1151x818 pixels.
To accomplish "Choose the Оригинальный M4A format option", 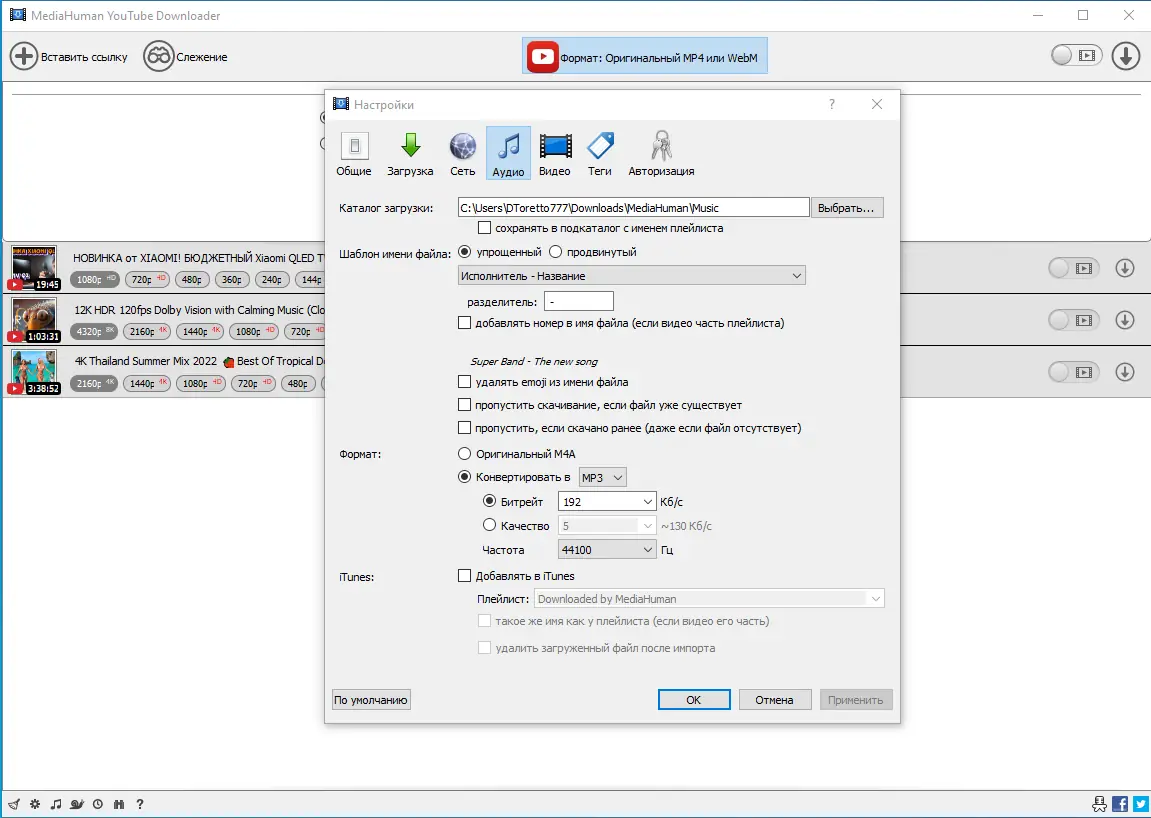I will point(464,454).
